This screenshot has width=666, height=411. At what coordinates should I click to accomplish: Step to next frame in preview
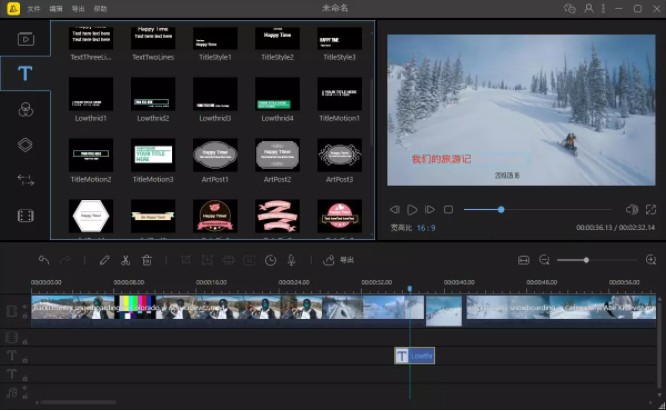(430, 209)
